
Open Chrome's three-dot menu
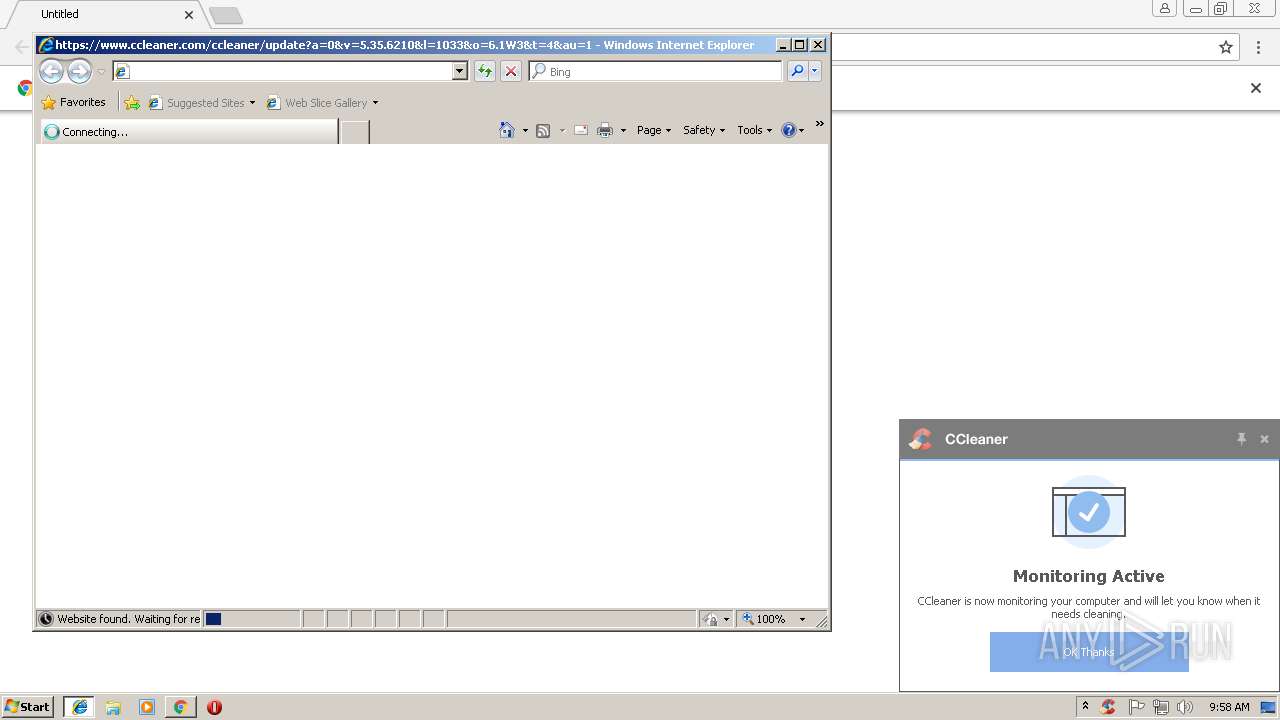1259,47
